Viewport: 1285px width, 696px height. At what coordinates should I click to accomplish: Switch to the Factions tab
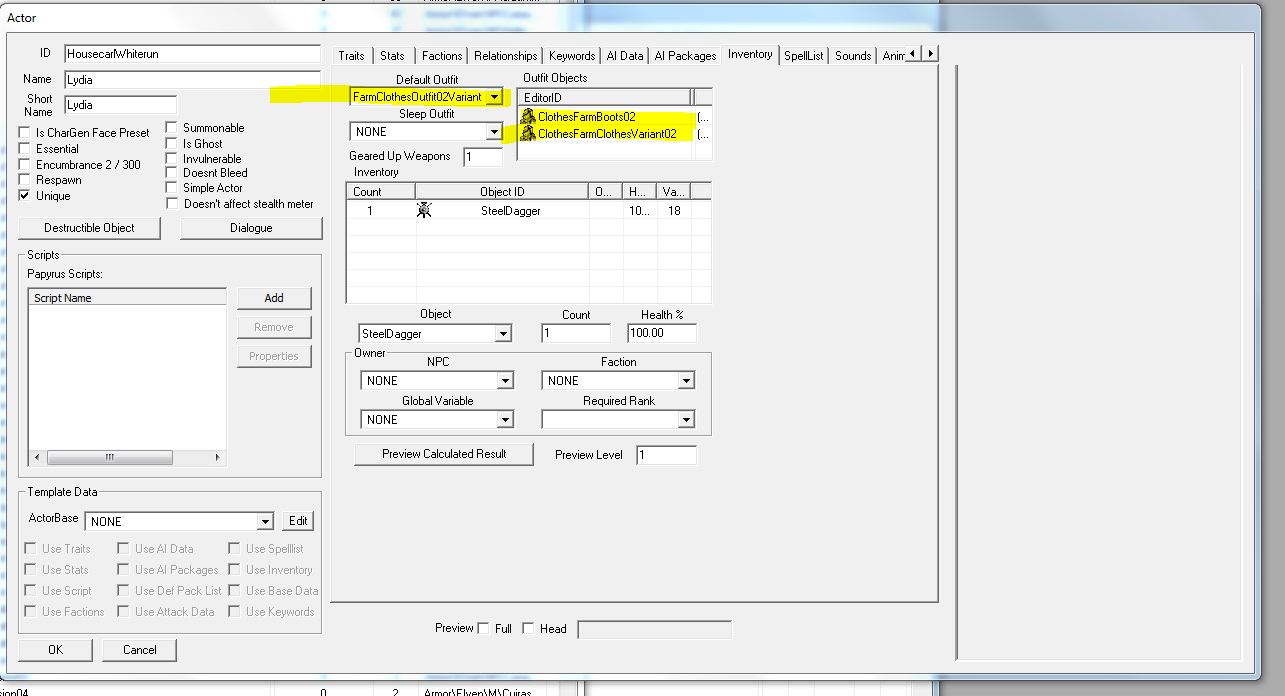[441, 56]
